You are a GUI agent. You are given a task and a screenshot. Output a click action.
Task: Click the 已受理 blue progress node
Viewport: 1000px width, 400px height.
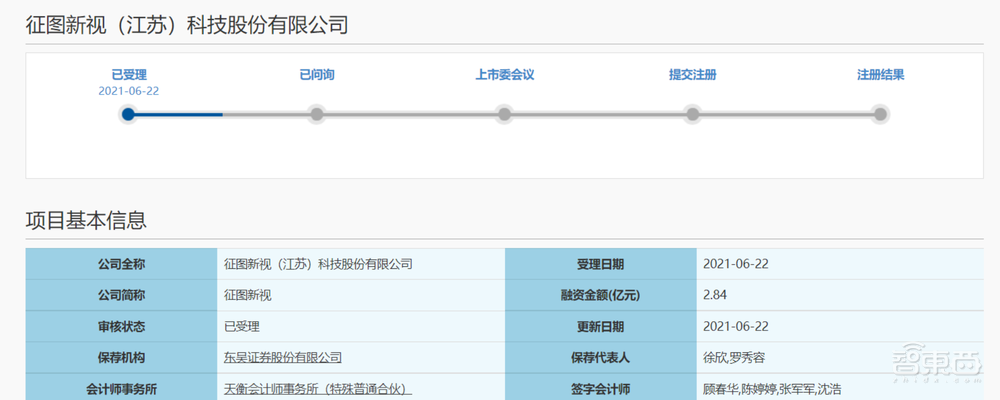(x=128, y=114)
